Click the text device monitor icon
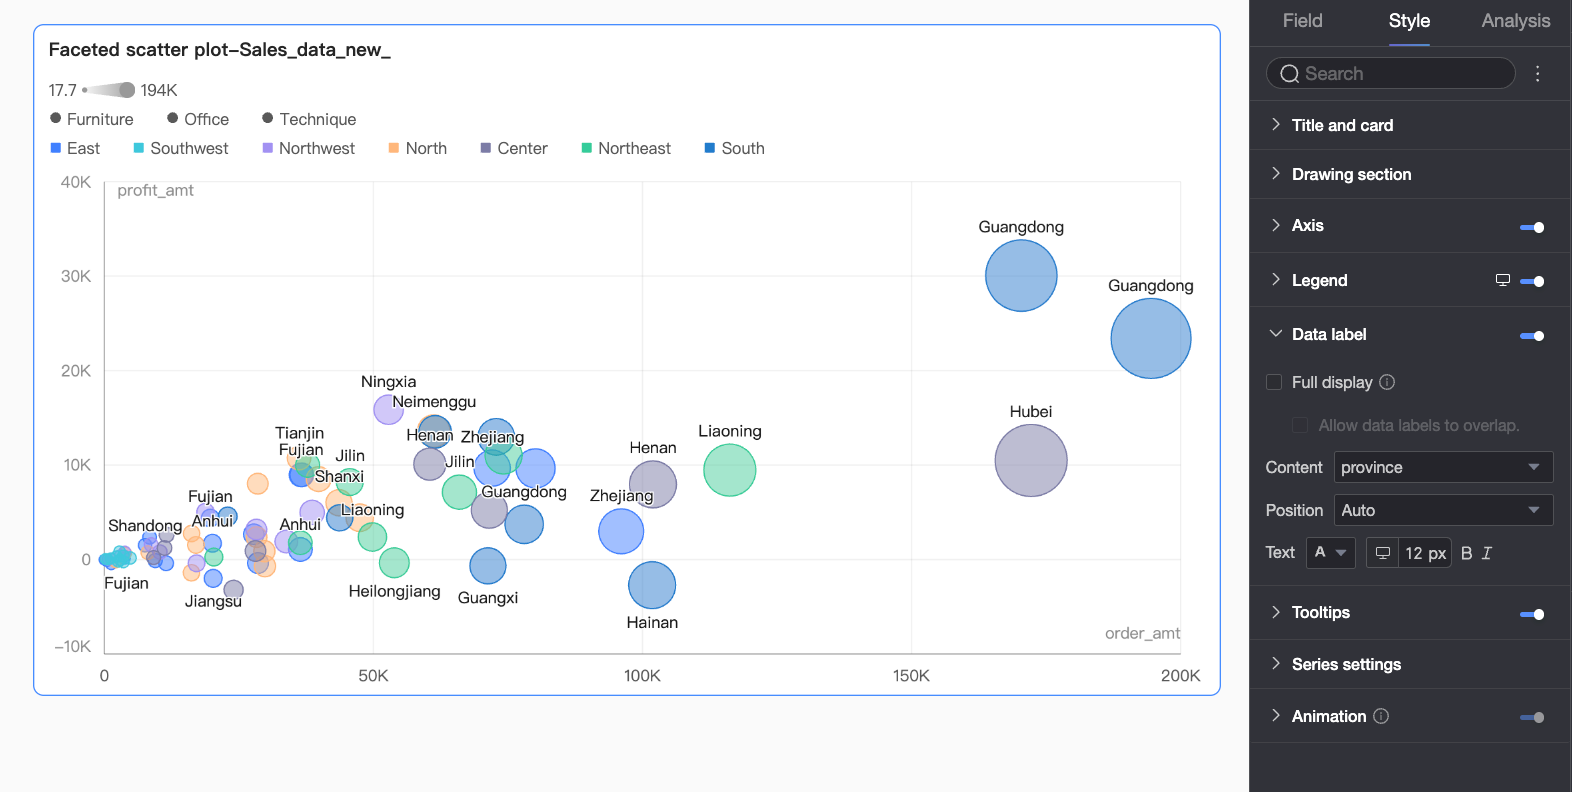 click(x=1383, y=553)
